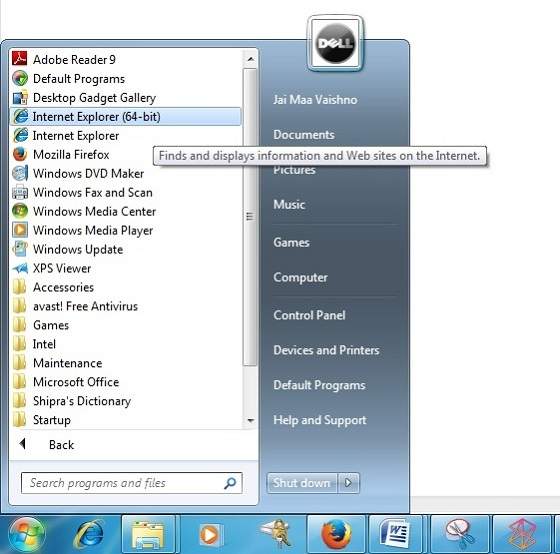Click the Windows Media Center icon
560x554 pixels.
pos(20,211)
